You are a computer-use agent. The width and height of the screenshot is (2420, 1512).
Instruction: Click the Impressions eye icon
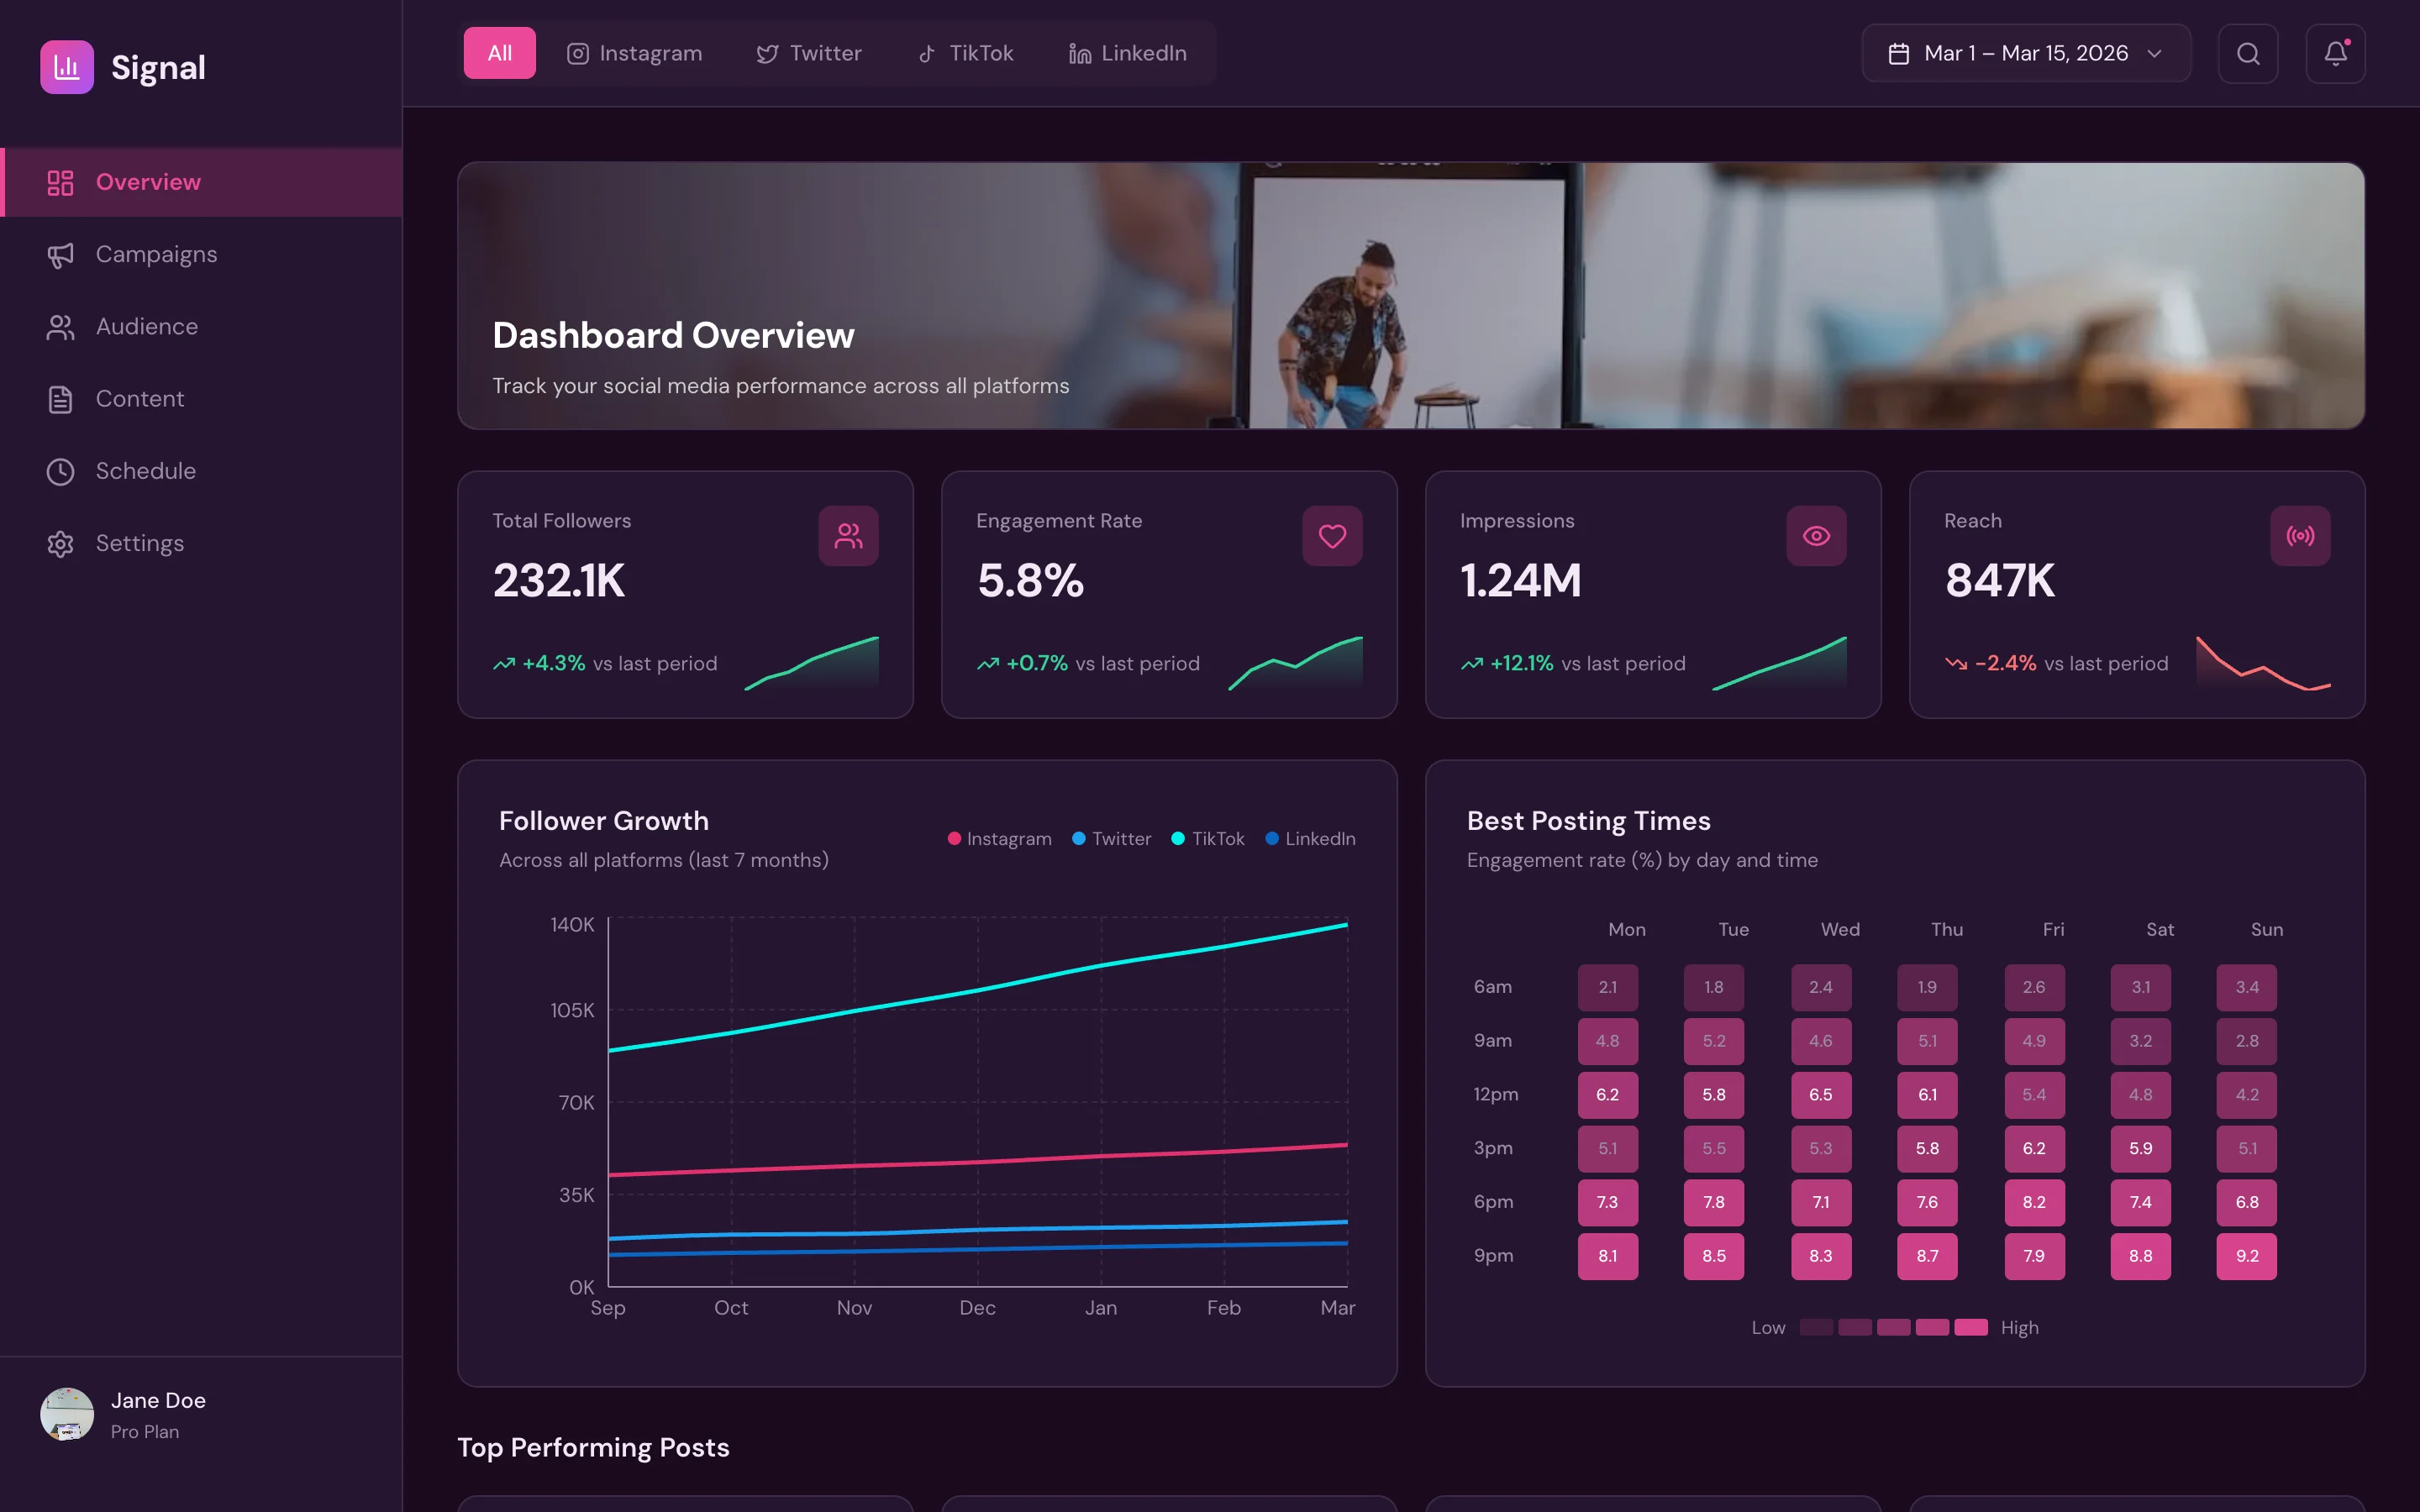click(x=1816, y=536)
